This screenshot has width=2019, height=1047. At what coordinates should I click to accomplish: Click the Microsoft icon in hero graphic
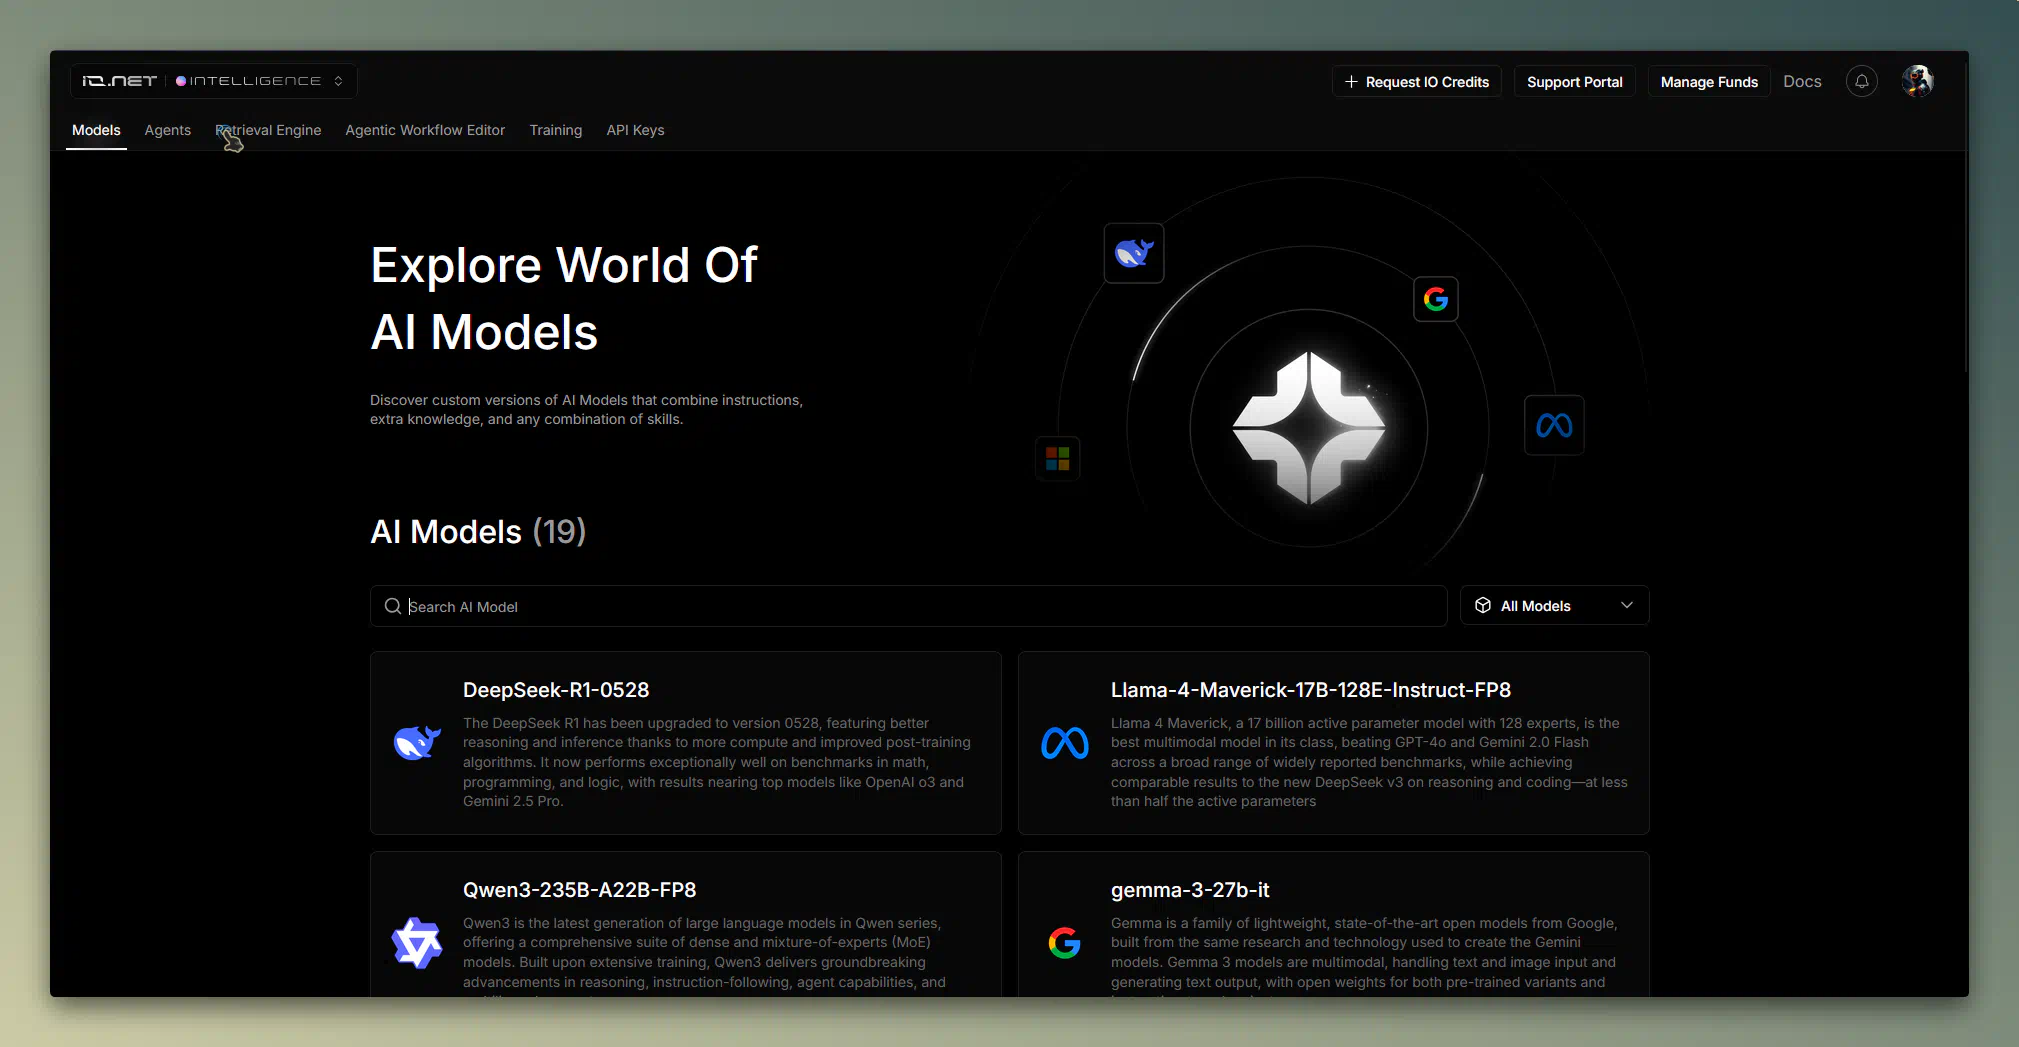(1057, 459)
